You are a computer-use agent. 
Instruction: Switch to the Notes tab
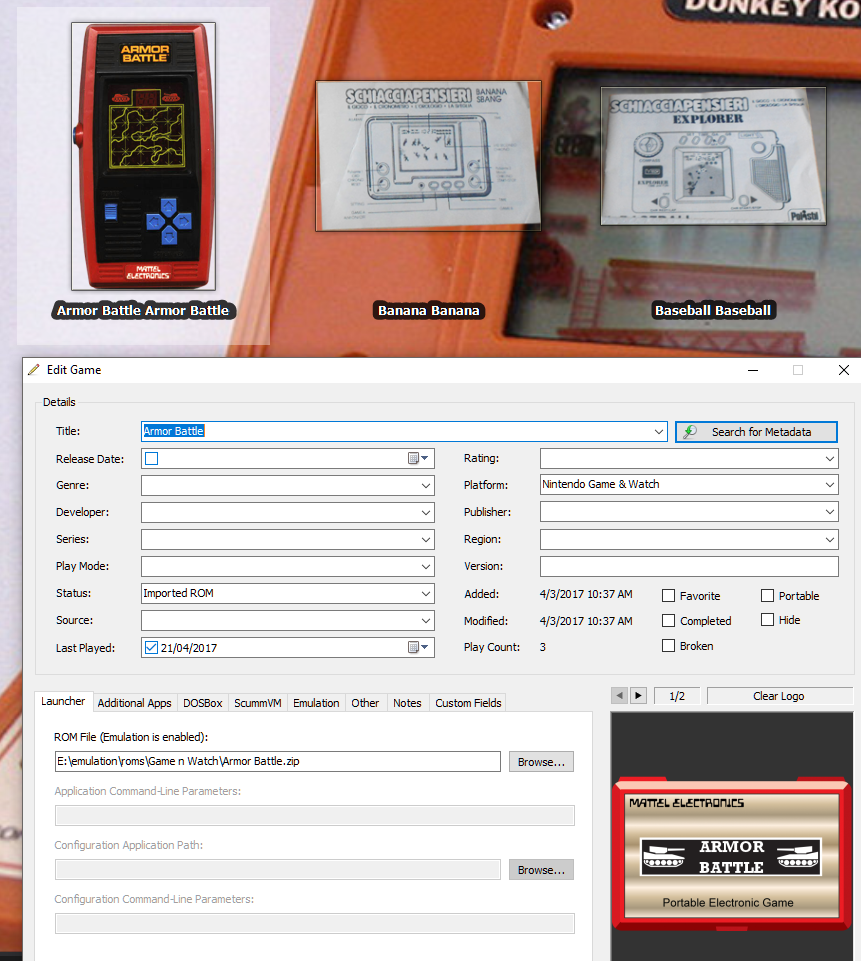407,703
